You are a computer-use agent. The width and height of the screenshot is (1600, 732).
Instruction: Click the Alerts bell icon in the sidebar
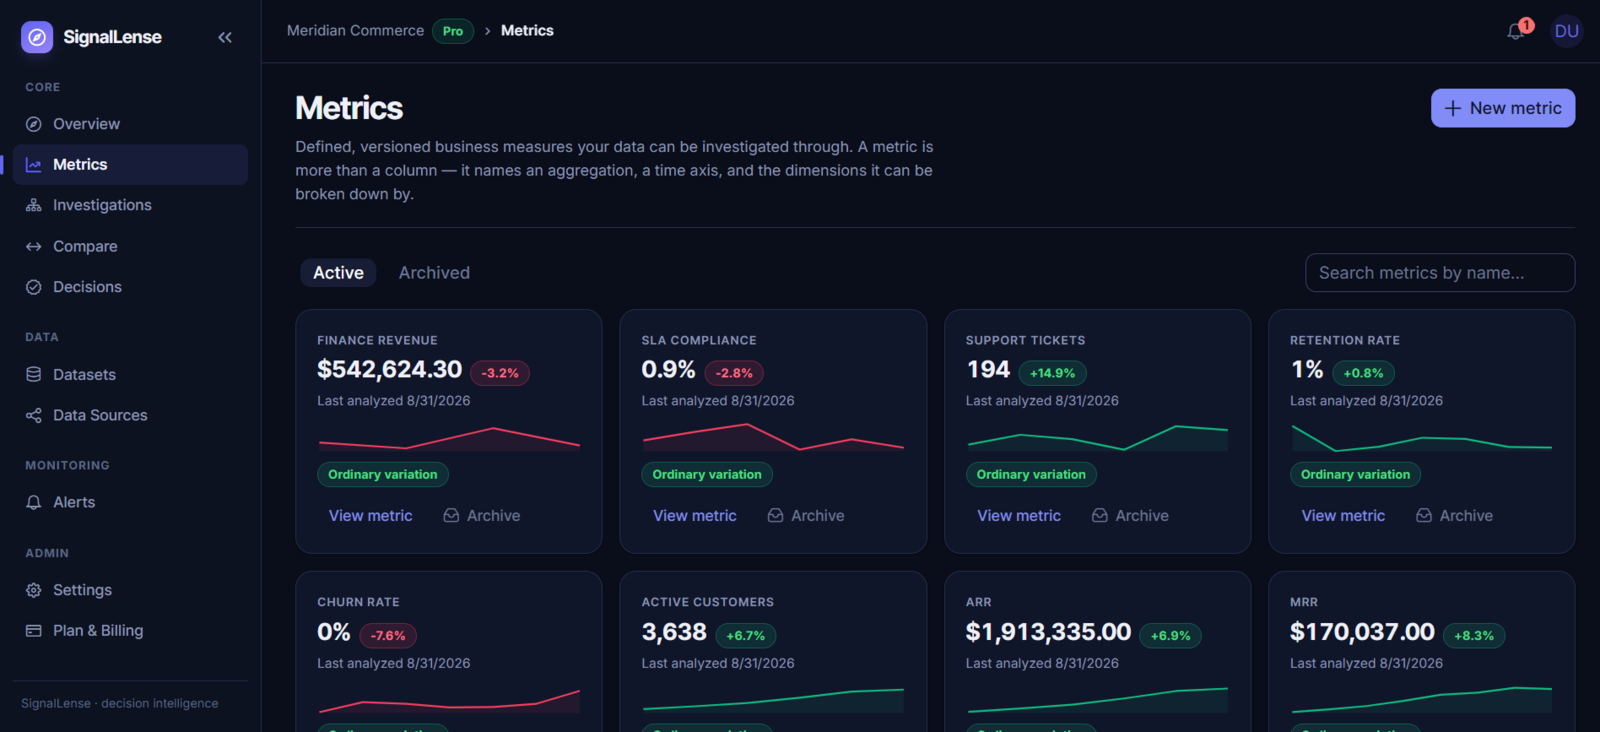click(x=34, y=502)
